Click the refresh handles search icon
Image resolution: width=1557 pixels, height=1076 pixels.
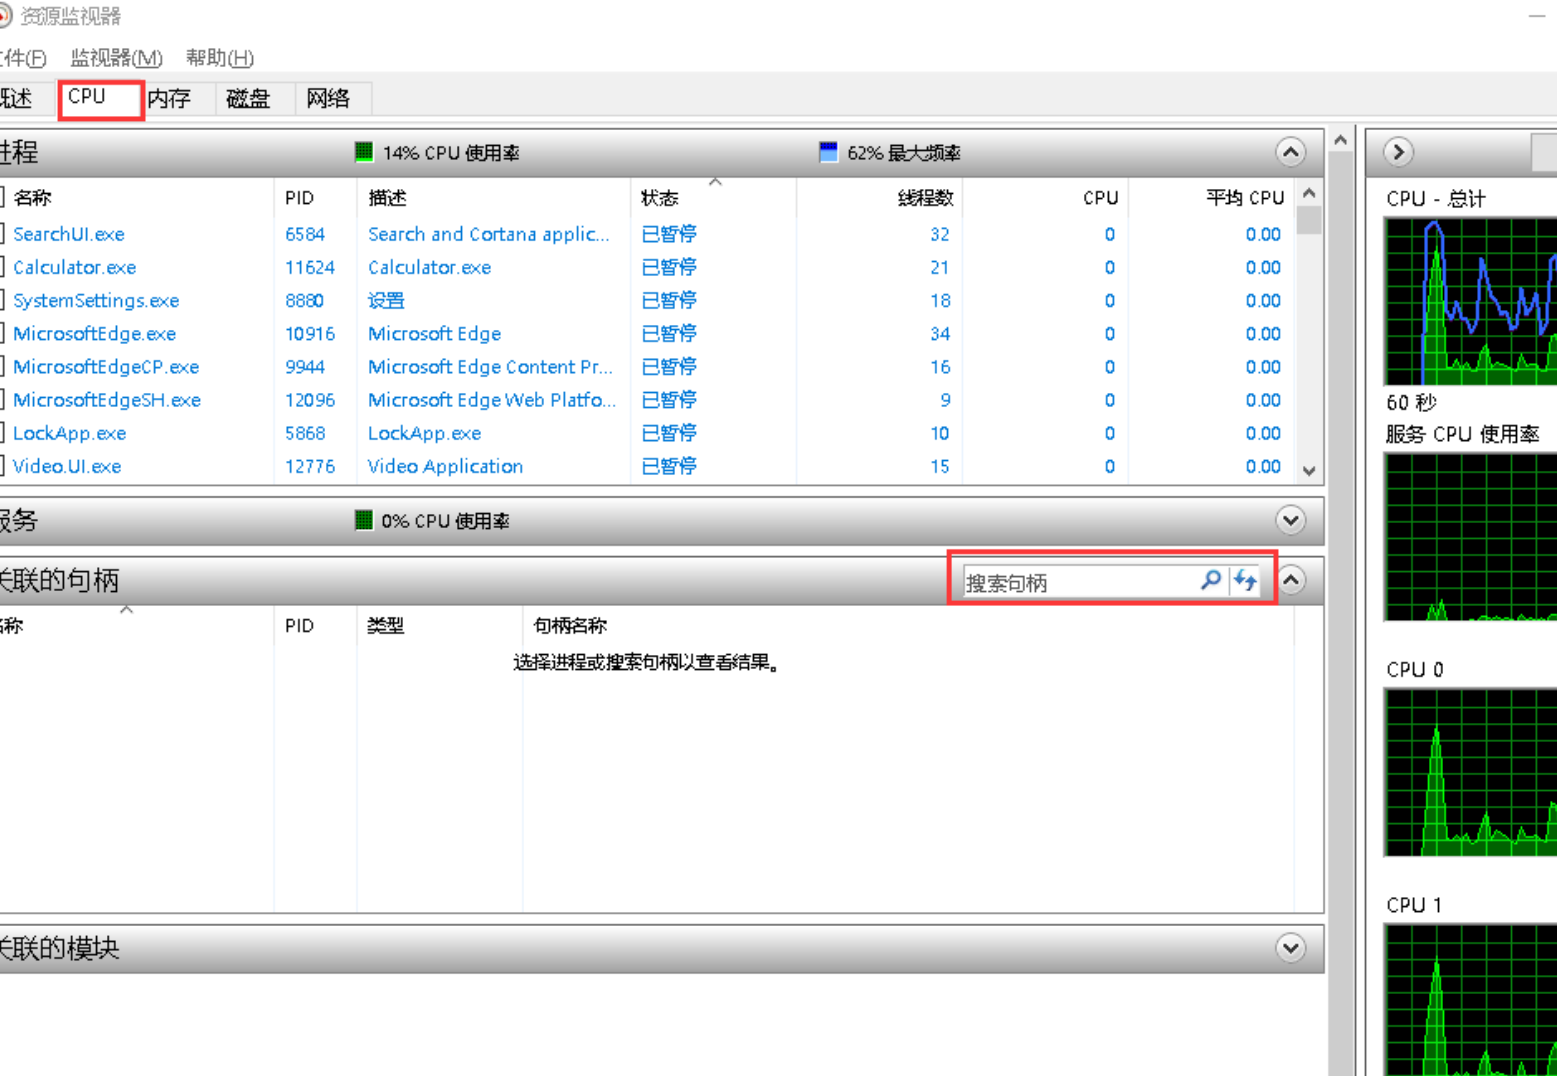(1245, 580)
